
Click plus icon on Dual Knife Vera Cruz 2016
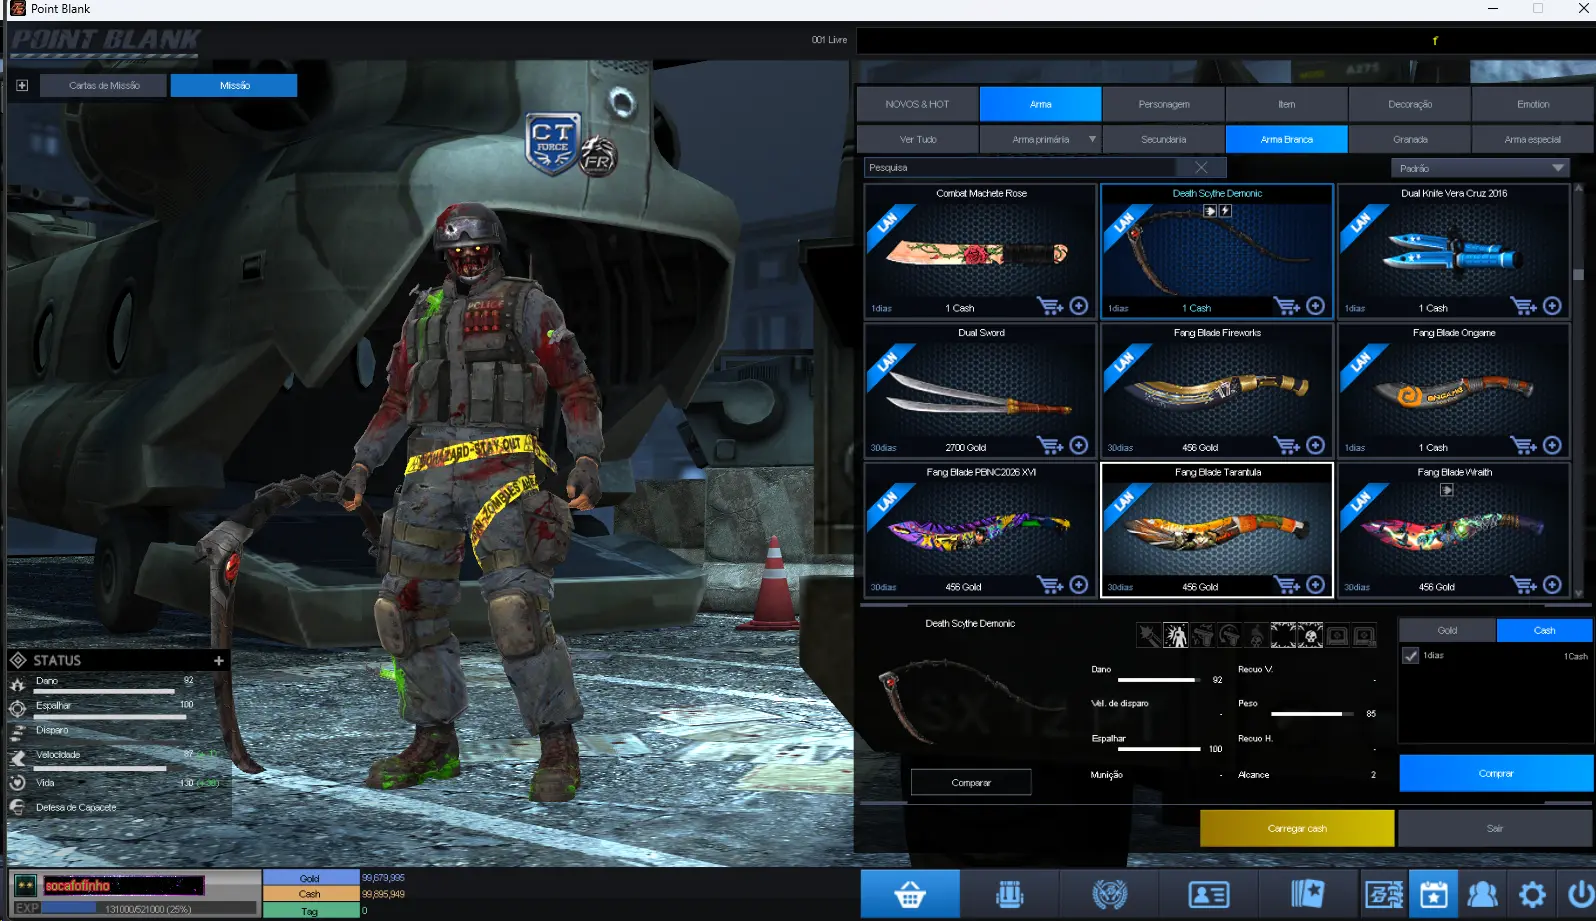1552,306
